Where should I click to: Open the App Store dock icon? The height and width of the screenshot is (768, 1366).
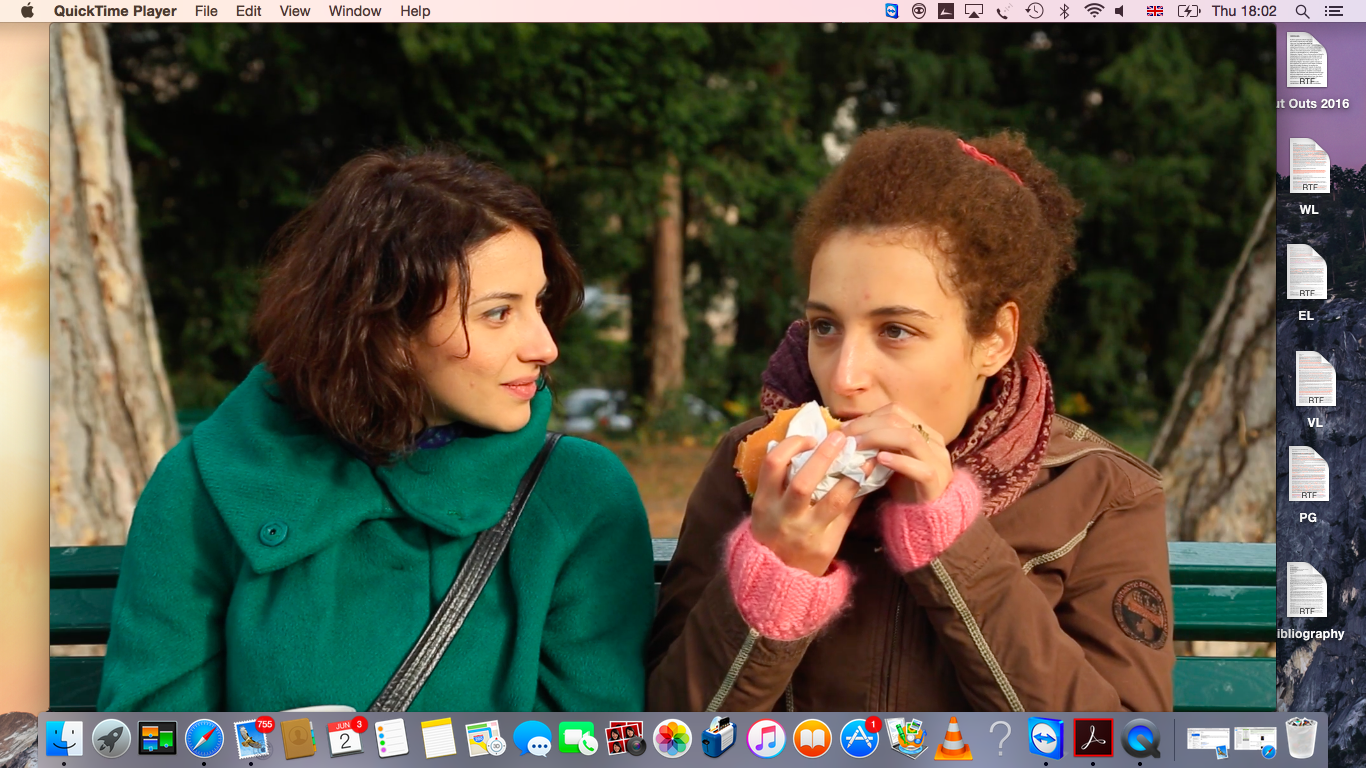859,739
